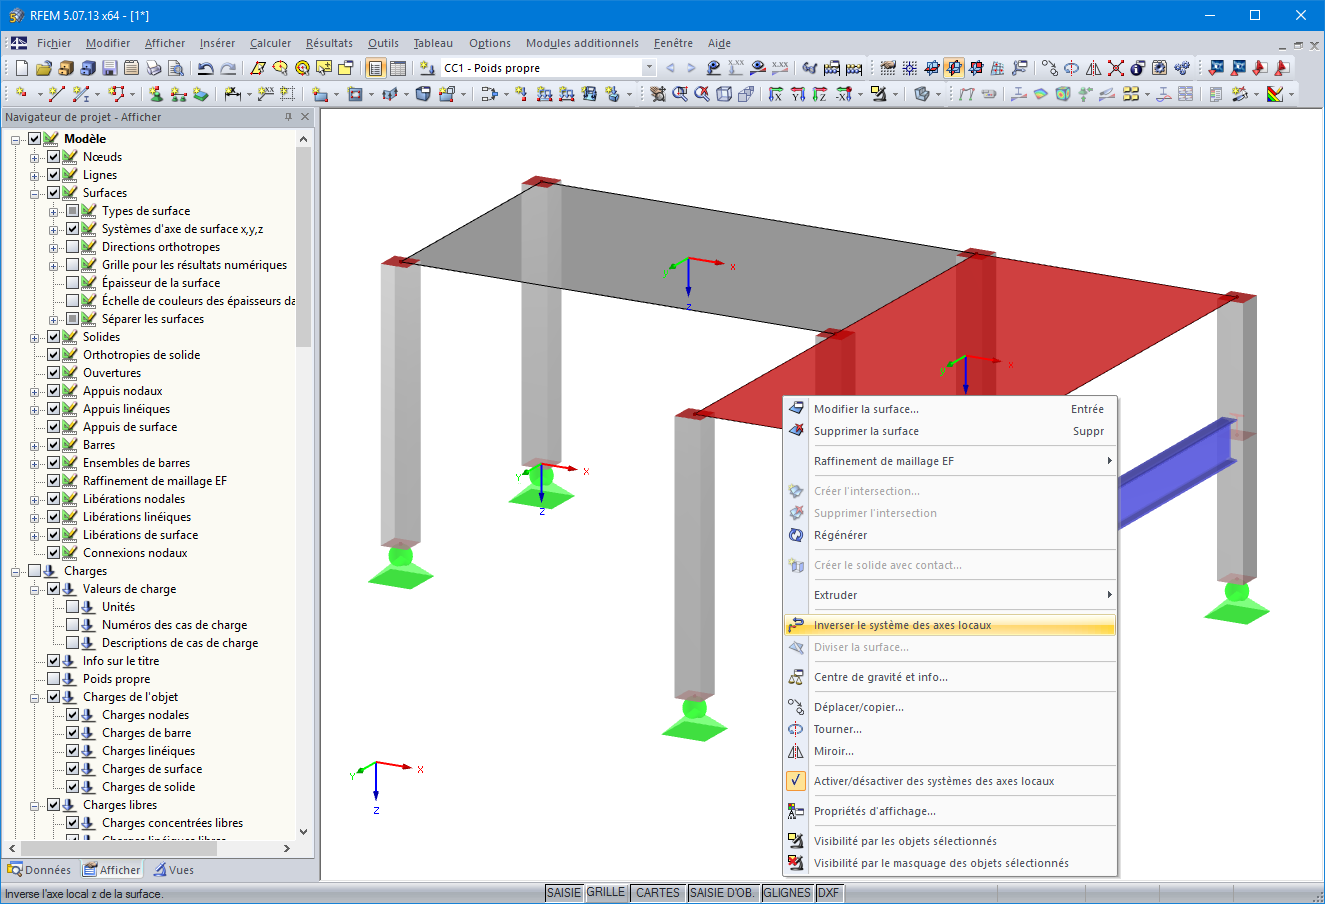
Task: Collapse the Valeurs de charge node
Action: (x=35, y=589)
